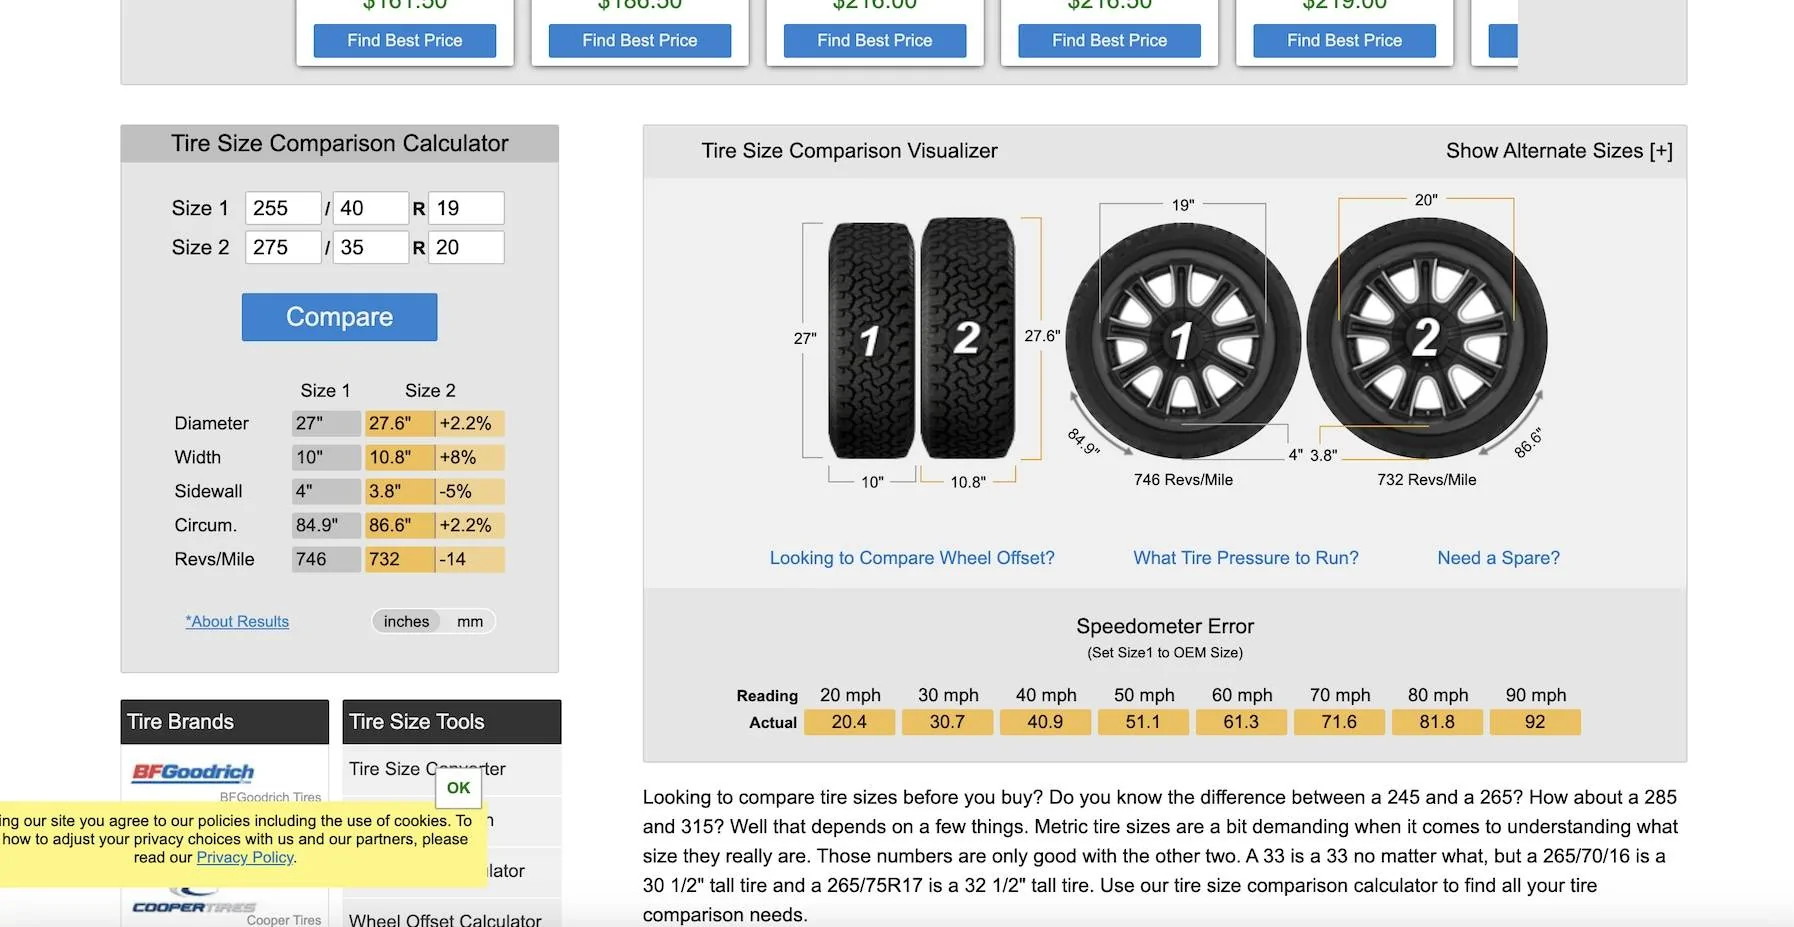The height and width of the screenshot is (927, 1794).
Task: Open the Privacy Policy link
Action: click(x=245, y=857)
